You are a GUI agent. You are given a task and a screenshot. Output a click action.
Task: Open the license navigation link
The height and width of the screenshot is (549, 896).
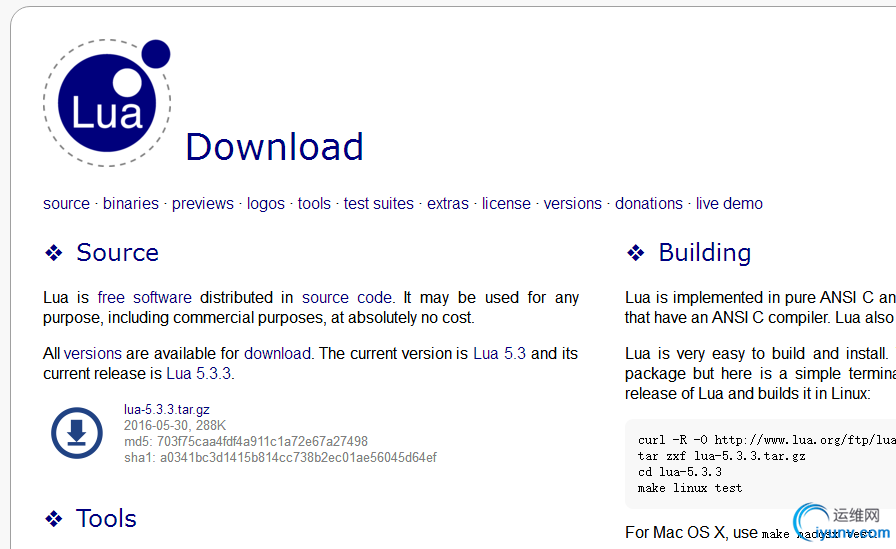[x=506, y=203]
